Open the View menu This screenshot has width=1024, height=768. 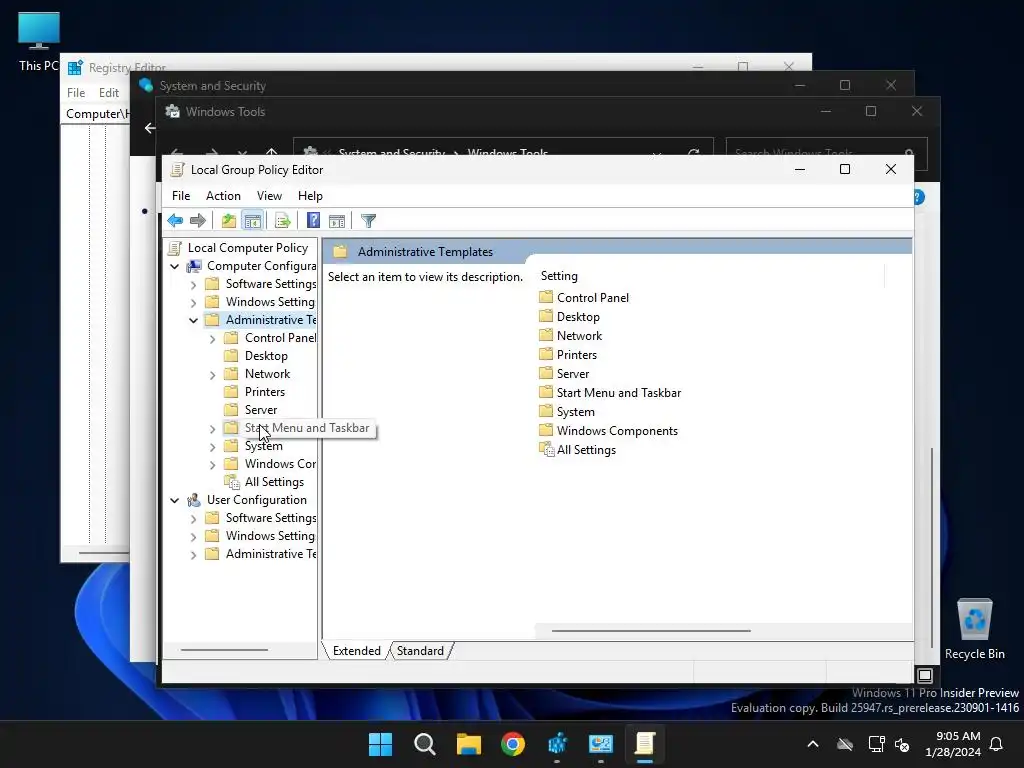click(269, 196)
